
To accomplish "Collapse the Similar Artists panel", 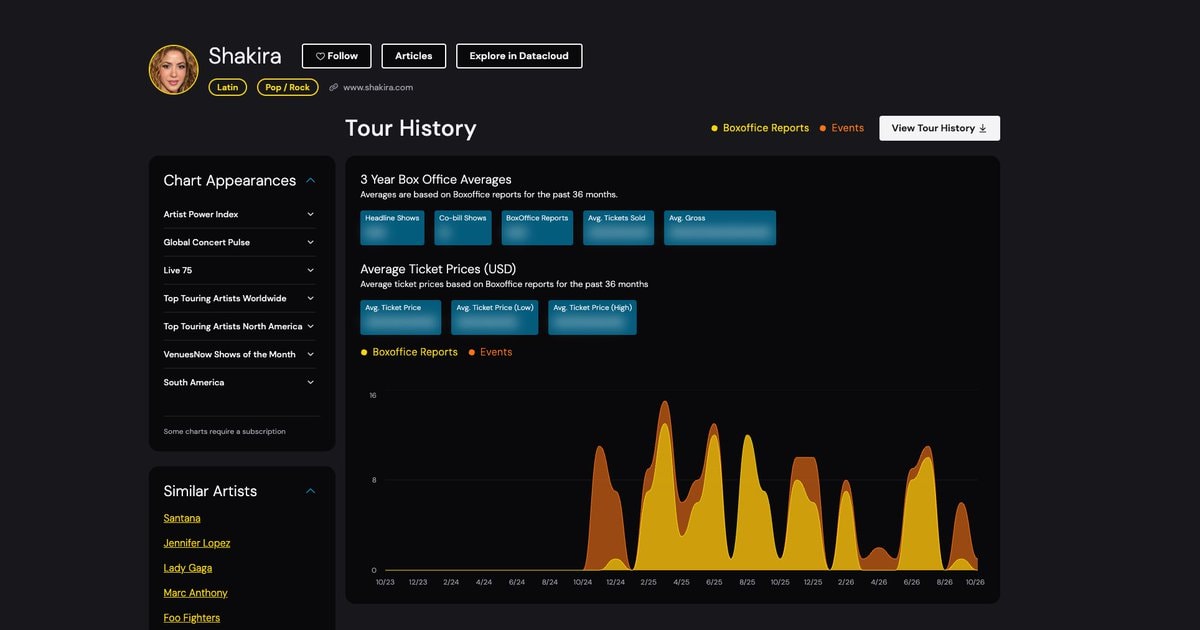I will pos(311,491).
